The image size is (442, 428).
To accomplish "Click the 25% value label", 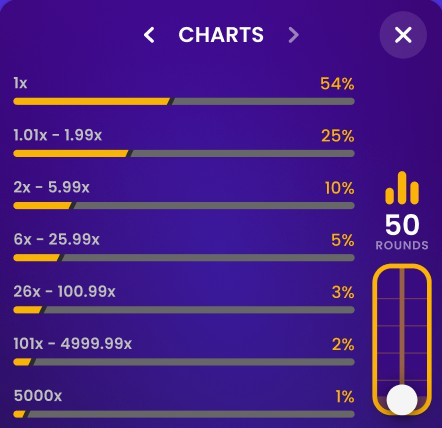I will tap(337, 136).
